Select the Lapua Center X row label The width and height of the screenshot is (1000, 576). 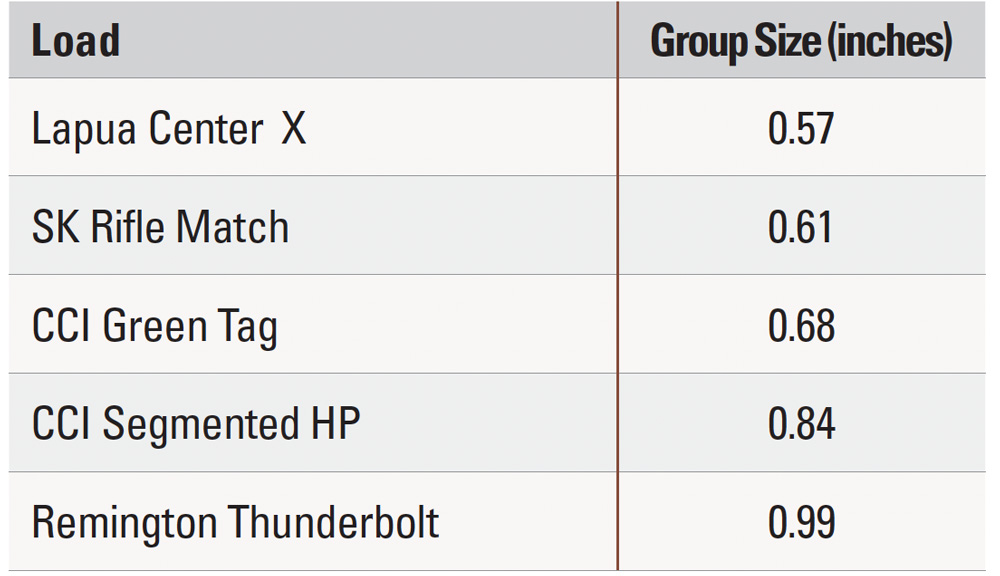click(x=169, y=128)
